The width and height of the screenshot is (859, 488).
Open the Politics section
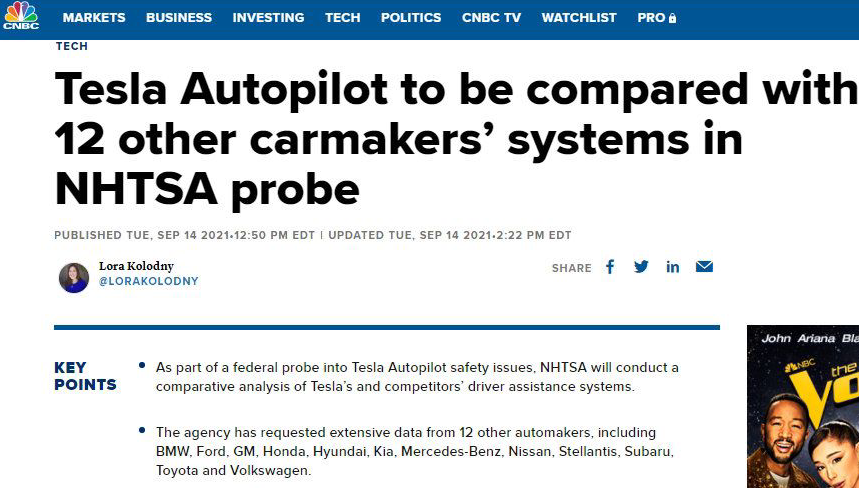point(411,18)
